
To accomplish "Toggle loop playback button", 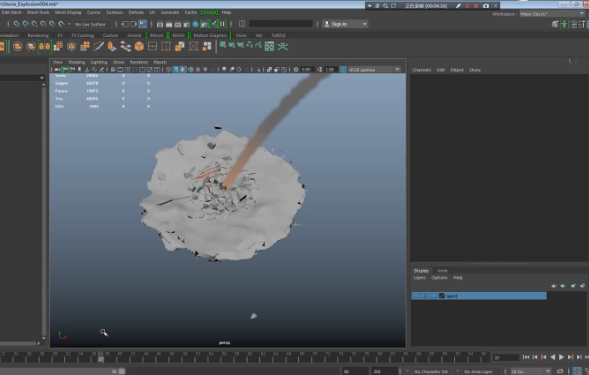I will (560, 371).
